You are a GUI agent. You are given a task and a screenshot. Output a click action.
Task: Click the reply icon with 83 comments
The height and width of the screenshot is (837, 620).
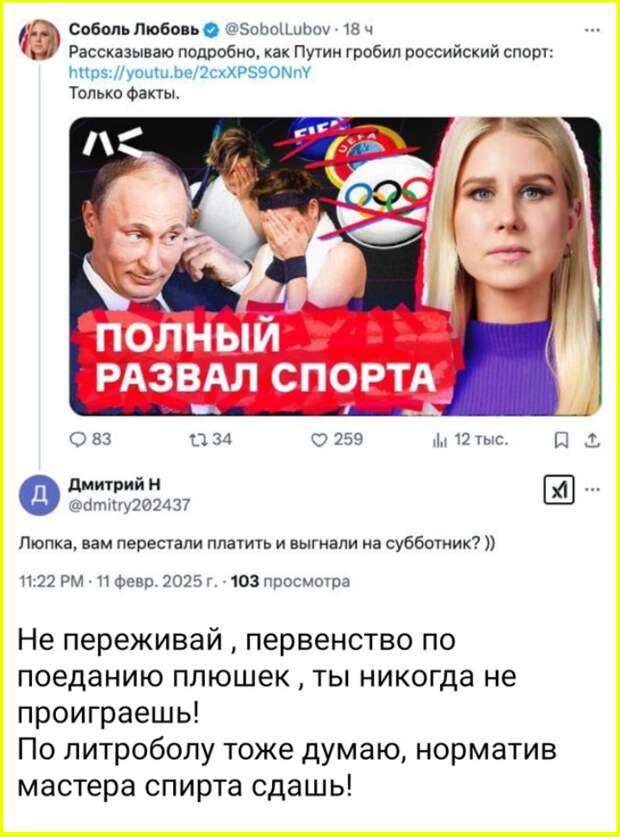[78, 440]
